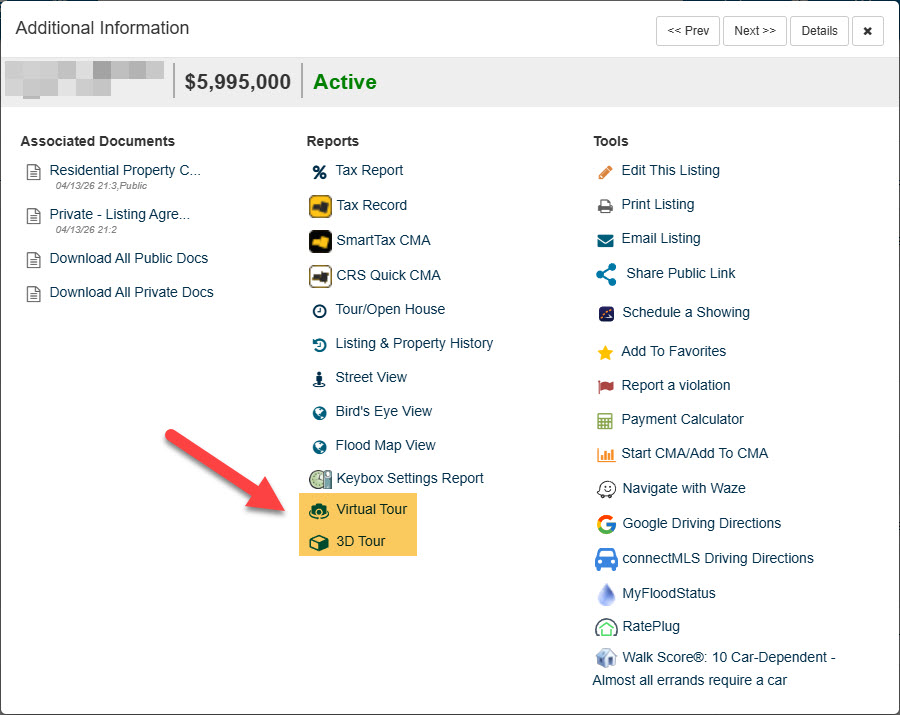Click the Keybox Settings Report icon
This screenshot has height=715, width=900.
pyautogui.click(x=320, y=479)
